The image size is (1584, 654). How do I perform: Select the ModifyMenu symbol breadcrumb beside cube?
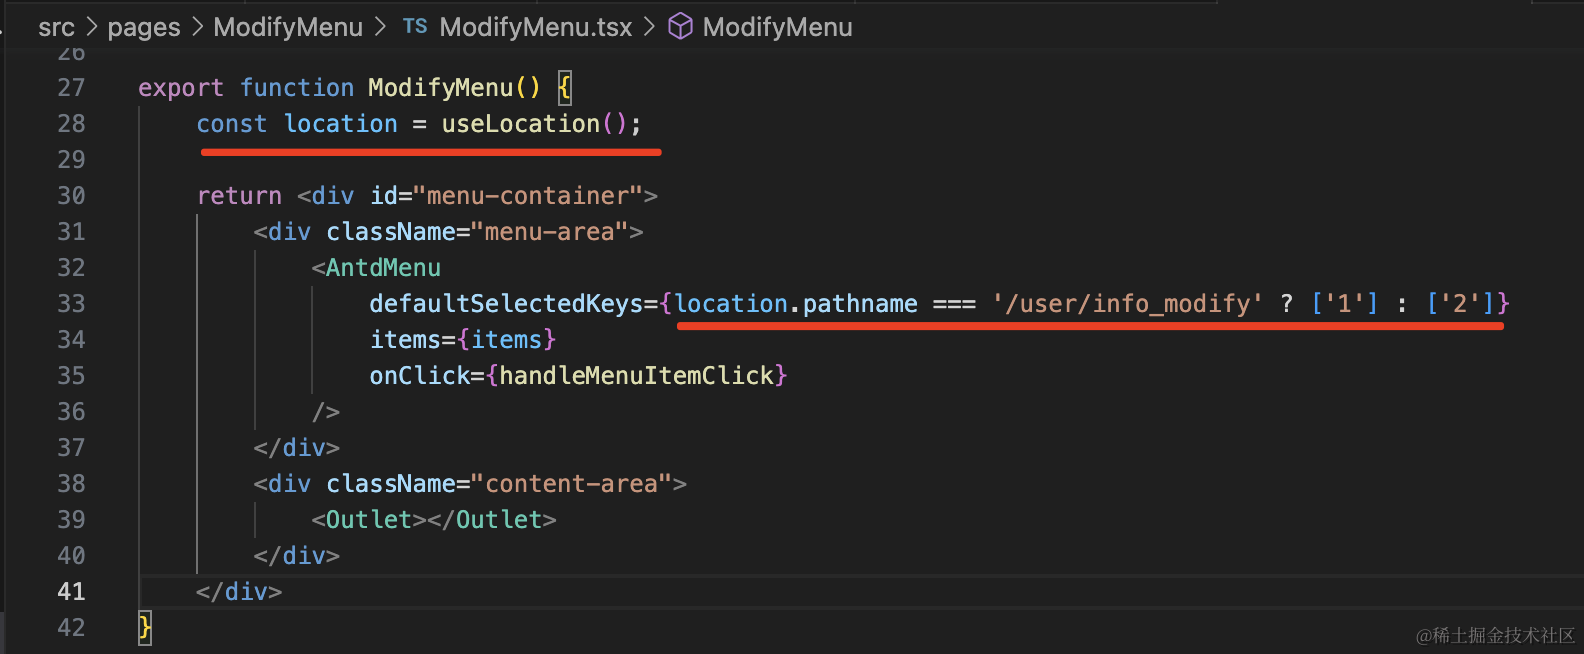click(777, 27)
